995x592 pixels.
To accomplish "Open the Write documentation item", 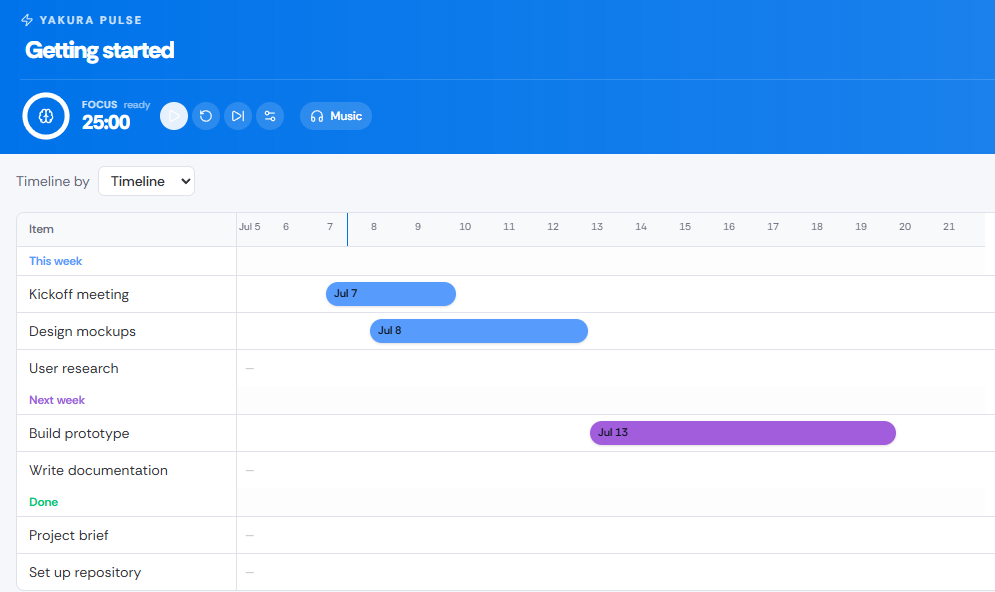I will 98,470.
